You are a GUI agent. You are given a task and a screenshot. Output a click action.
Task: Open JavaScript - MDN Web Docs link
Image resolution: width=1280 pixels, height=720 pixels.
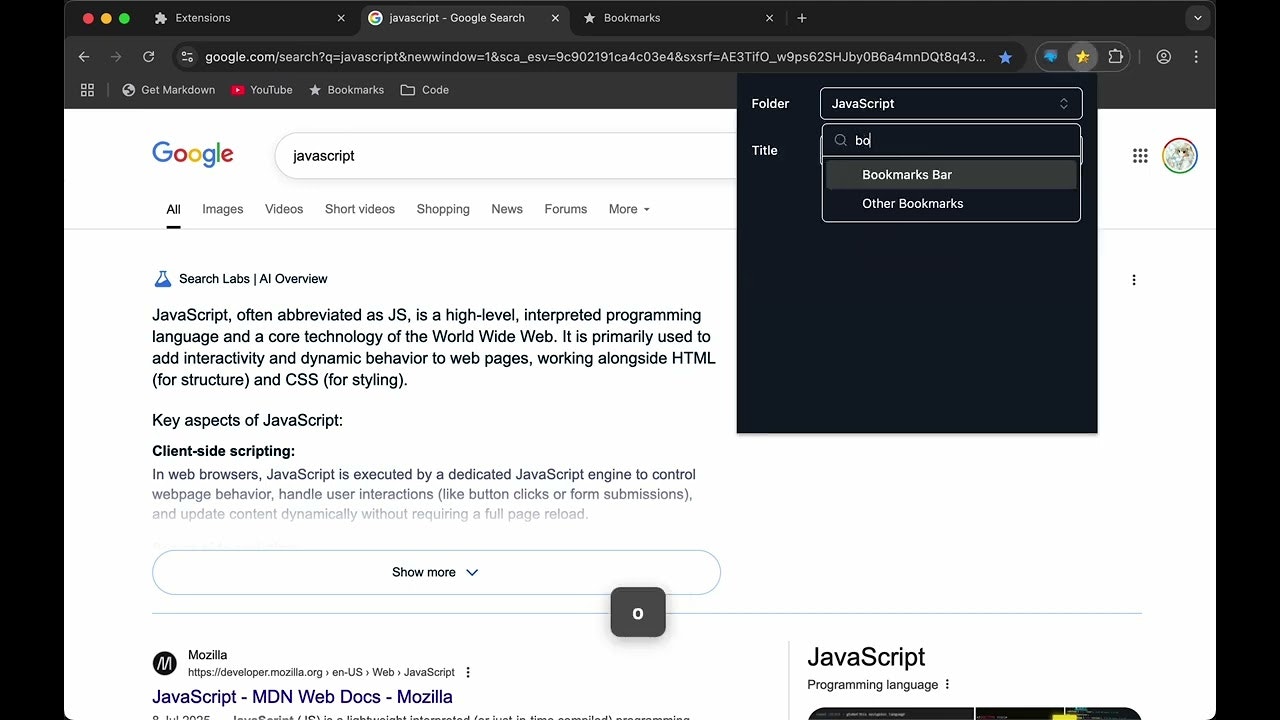click(x=302, y=697)
